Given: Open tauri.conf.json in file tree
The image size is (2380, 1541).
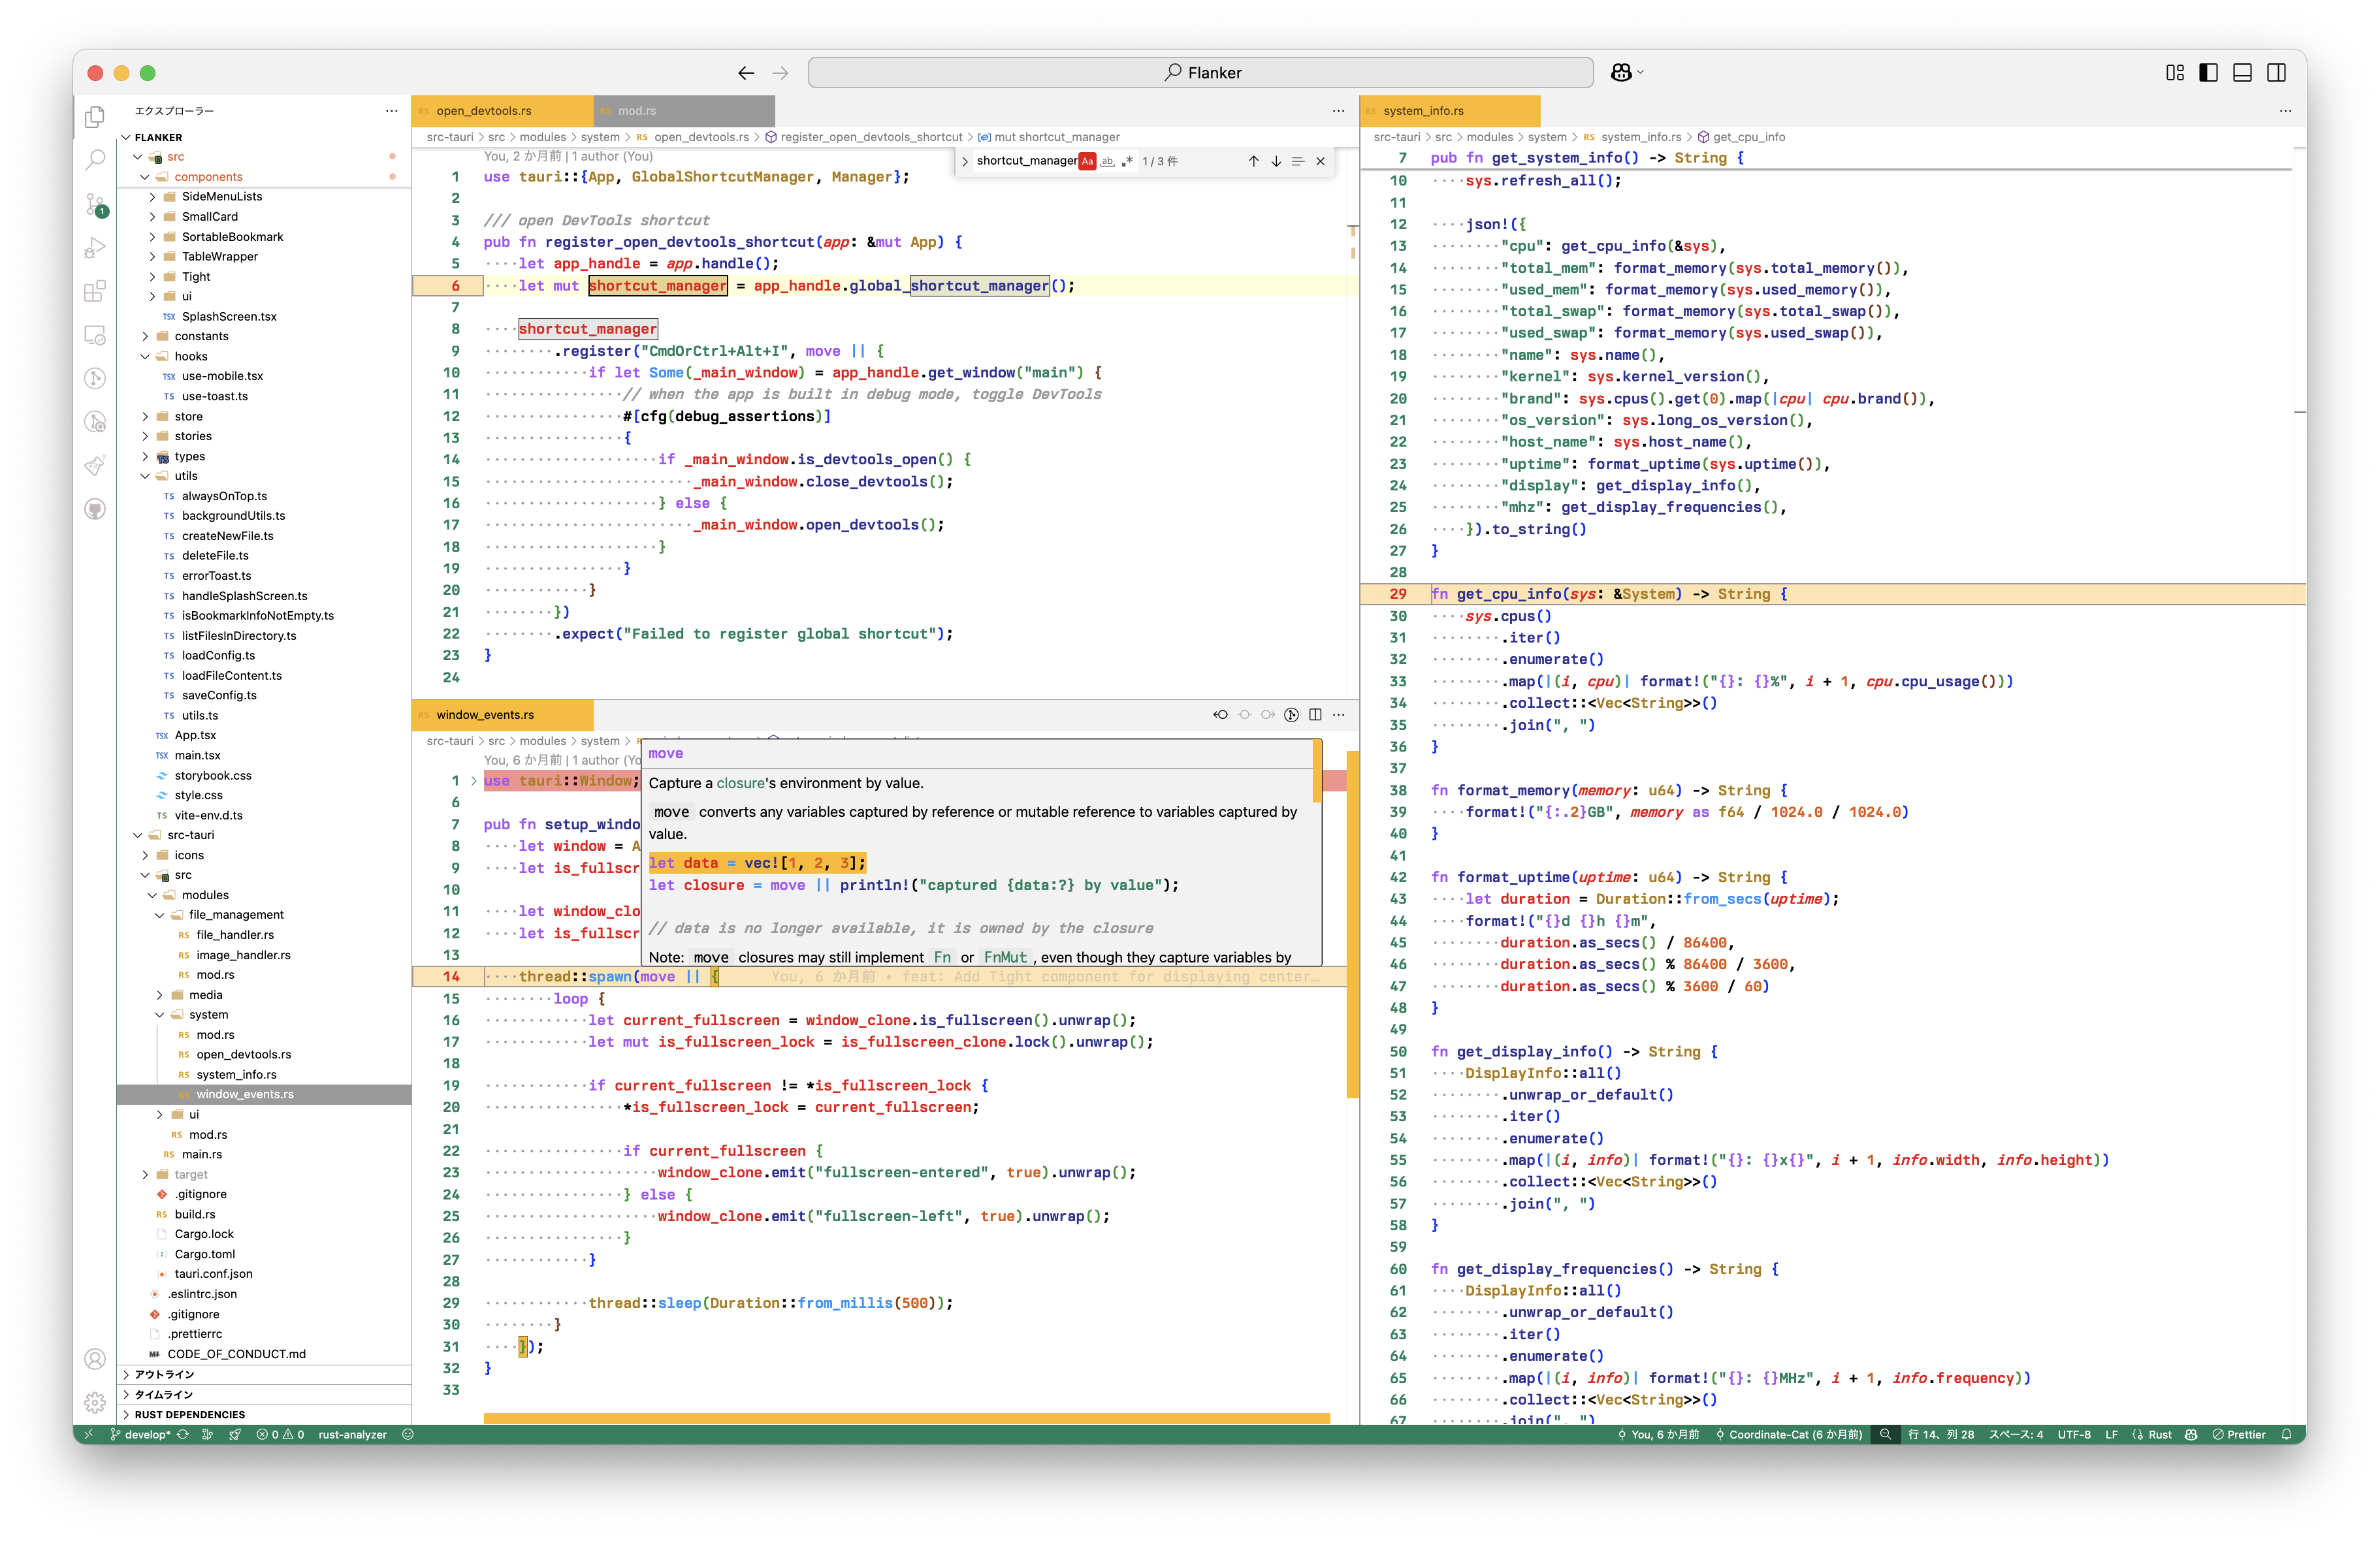Looking at the screenshot, I should pyautogui.click(x=213, y=1274).
